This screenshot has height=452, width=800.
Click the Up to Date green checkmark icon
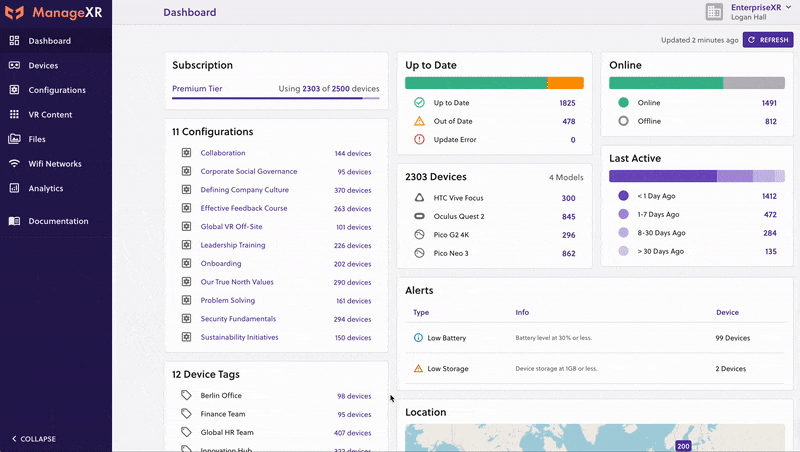pyautogui.click(x=419, y=103)
